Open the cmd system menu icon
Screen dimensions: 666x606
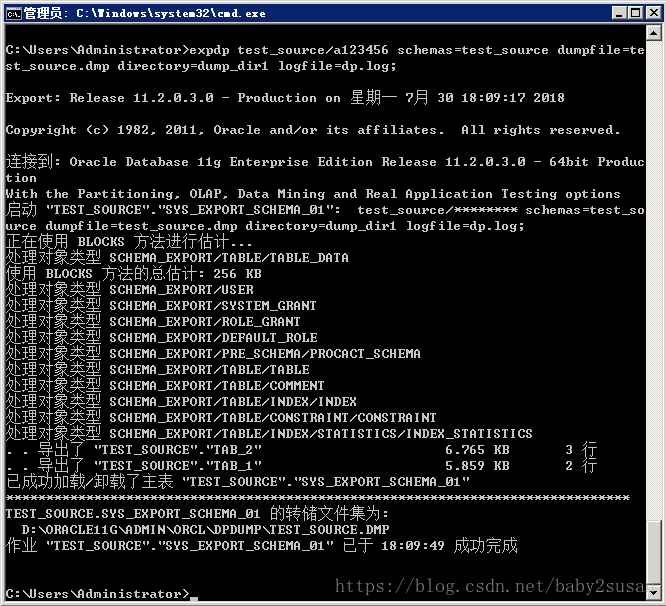13,13
